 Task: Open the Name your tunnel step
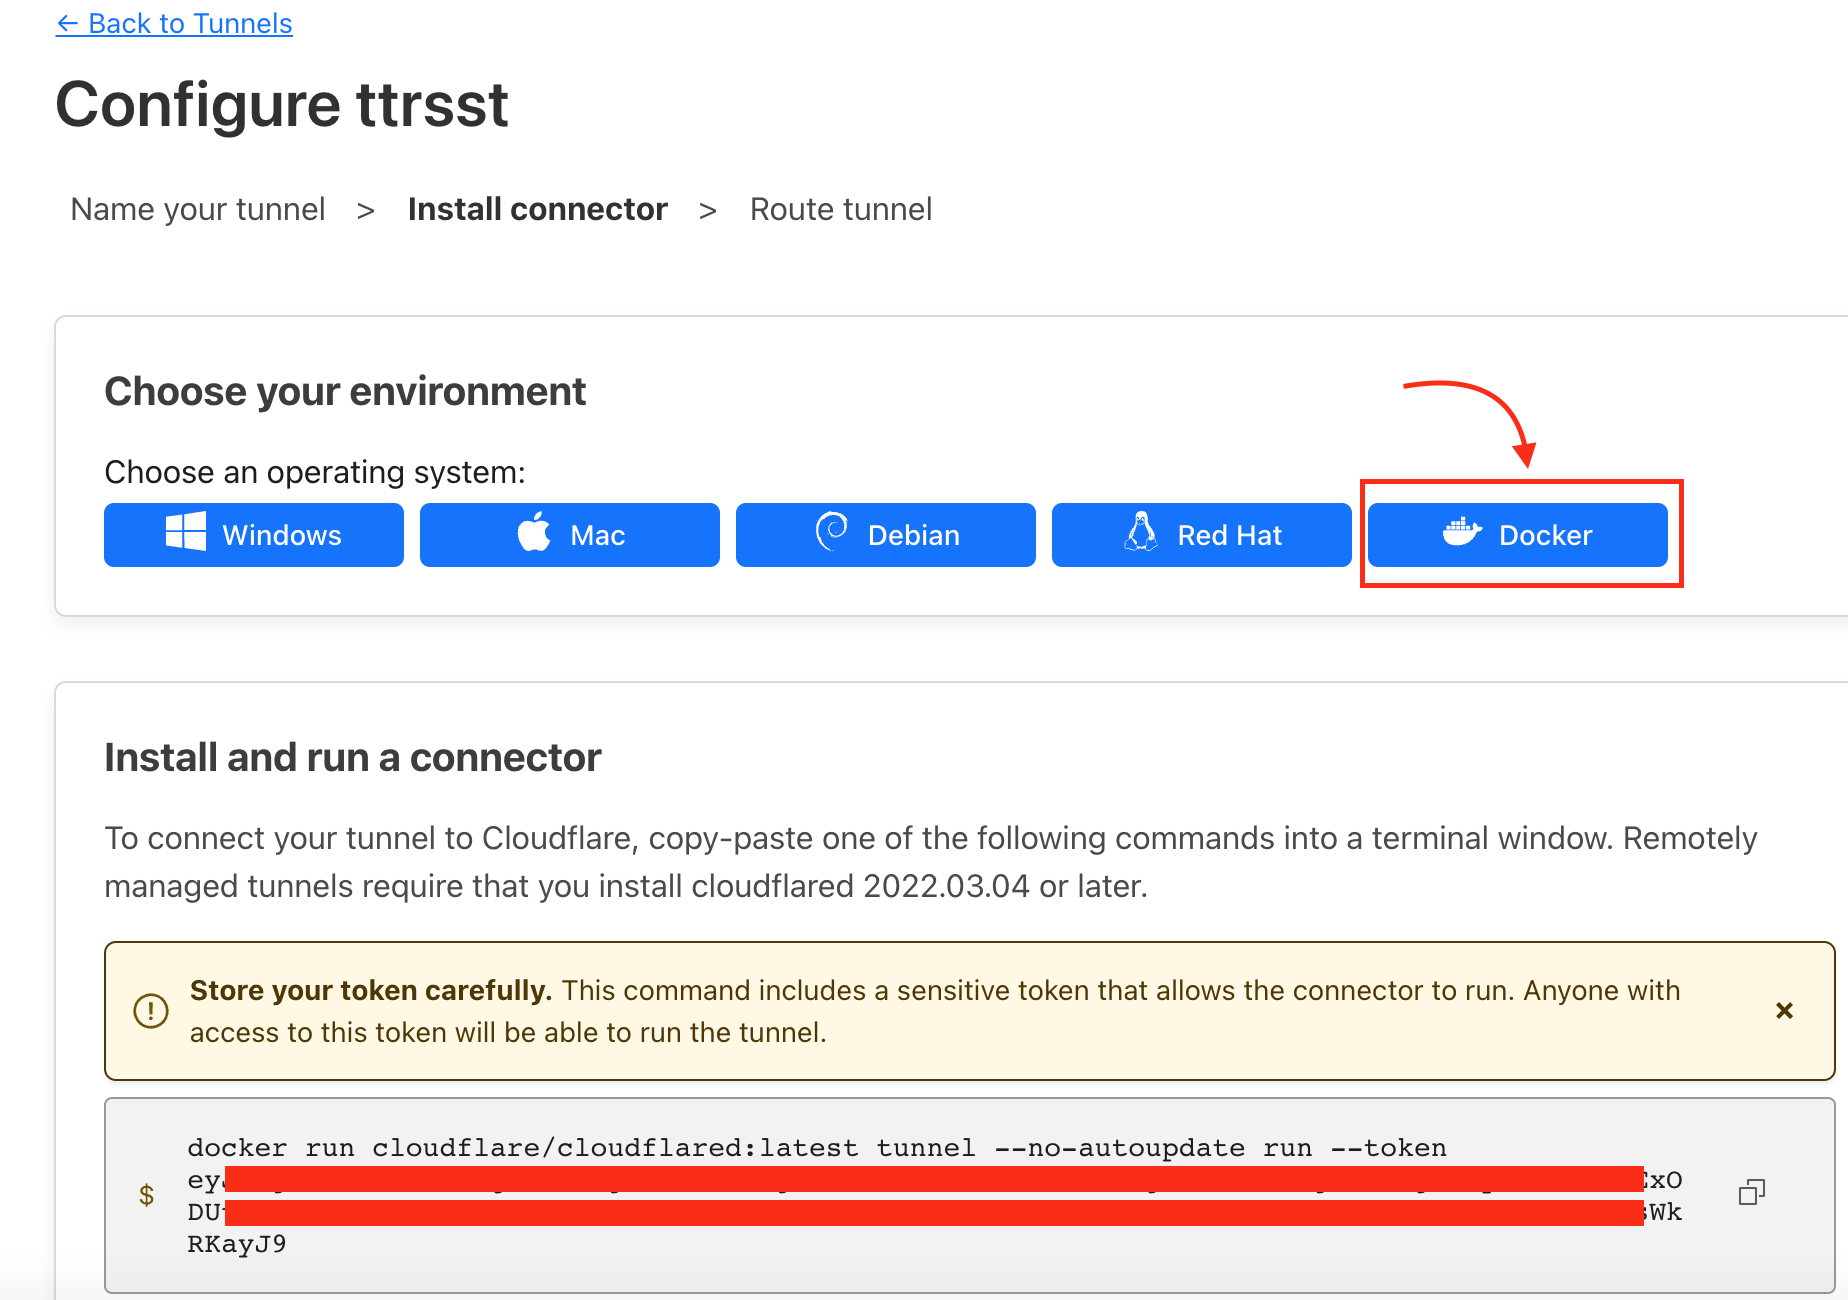(198, 209)
